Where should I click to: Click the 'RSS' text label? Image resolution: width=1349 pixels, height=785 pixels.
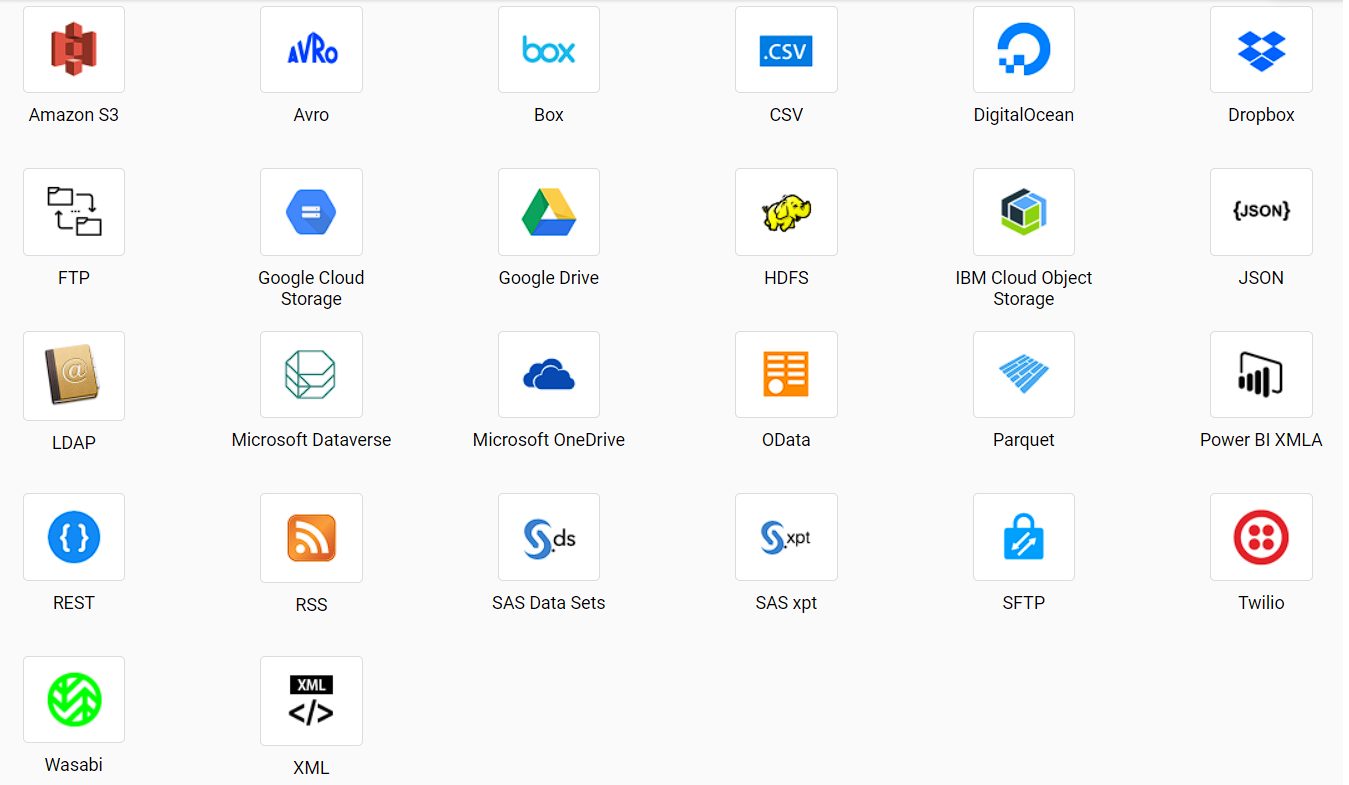pyautogui.click(x=311, y=605)
